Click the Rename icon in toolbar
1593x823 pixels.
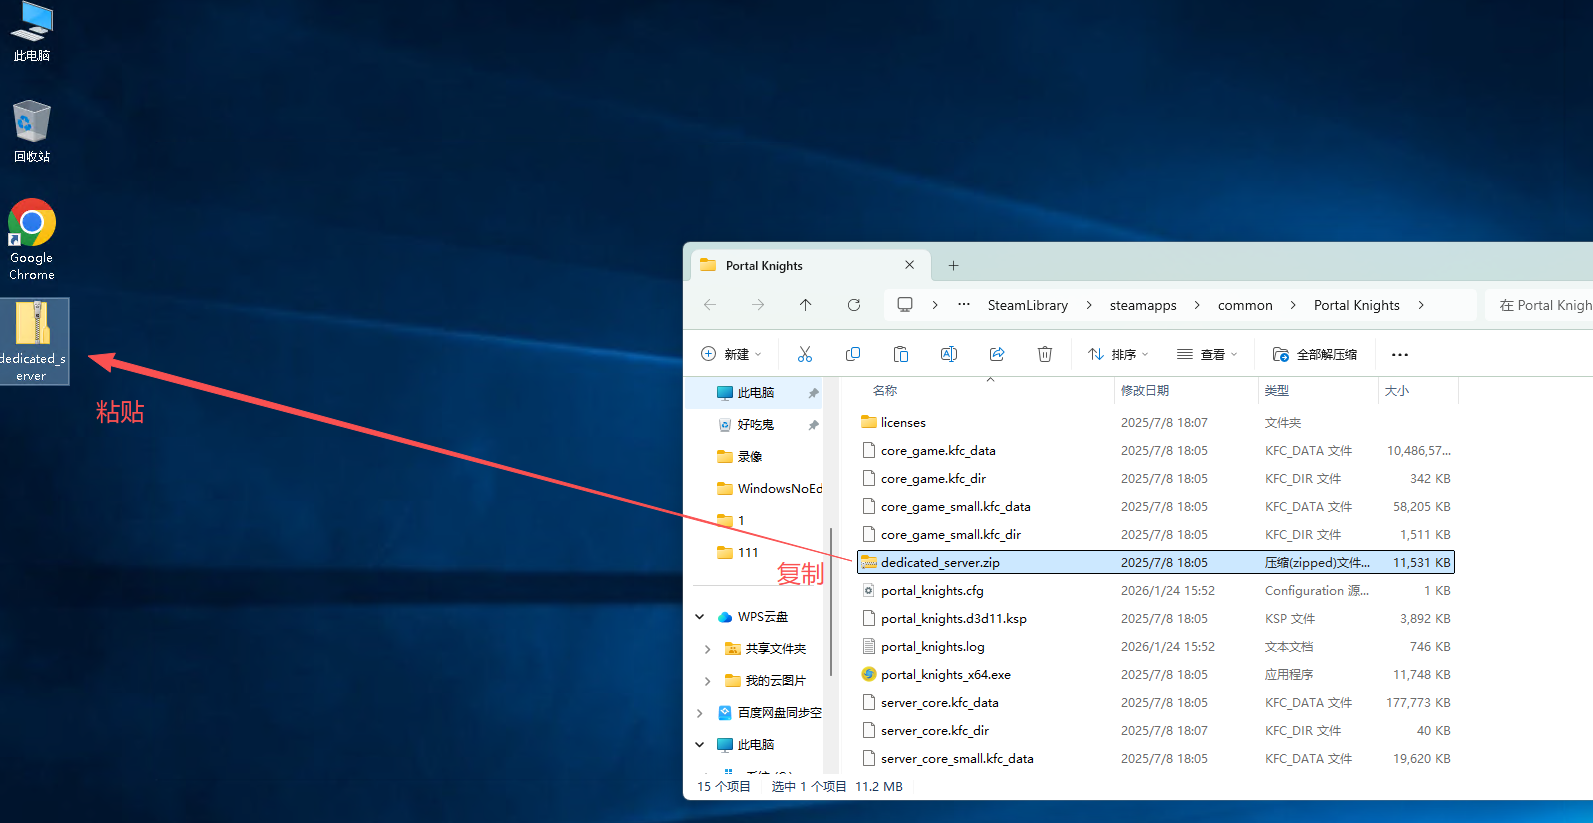click(x=948, y=354)
